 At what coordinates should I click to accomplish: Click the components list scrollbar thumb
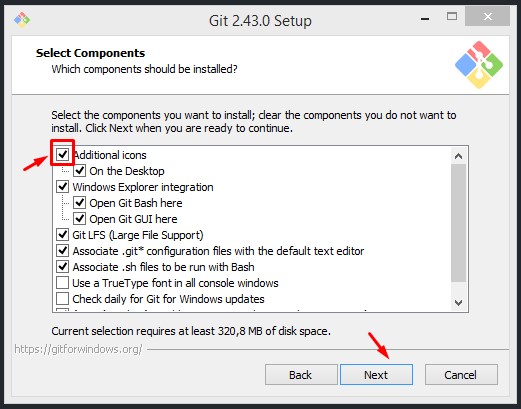coord(459,223)
